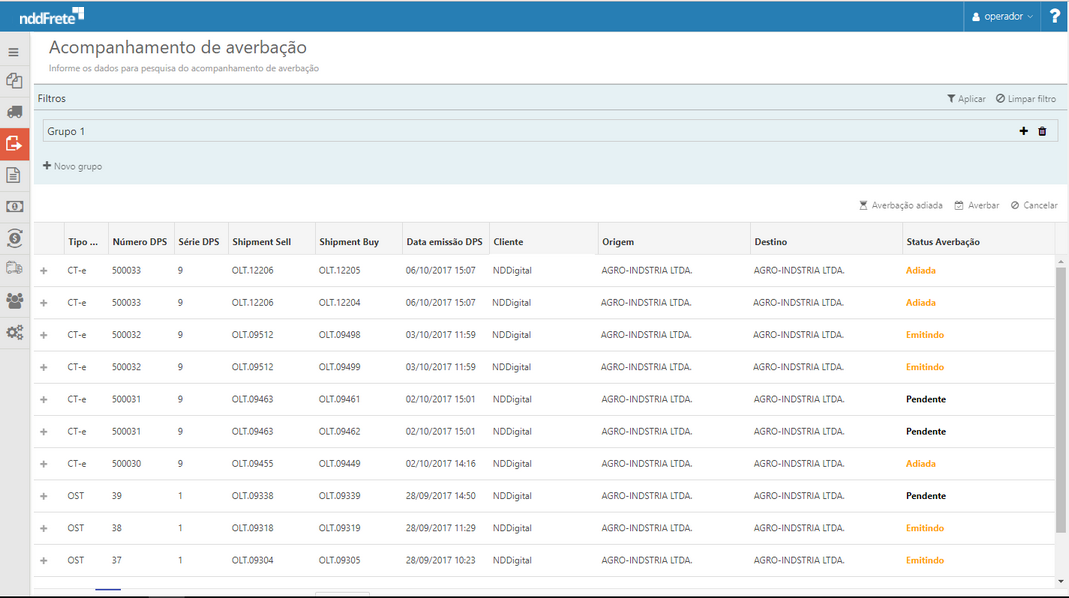Select the money bill icon in the sidebar
Viewport: 1069px width, 598px height.
point(14,206)
